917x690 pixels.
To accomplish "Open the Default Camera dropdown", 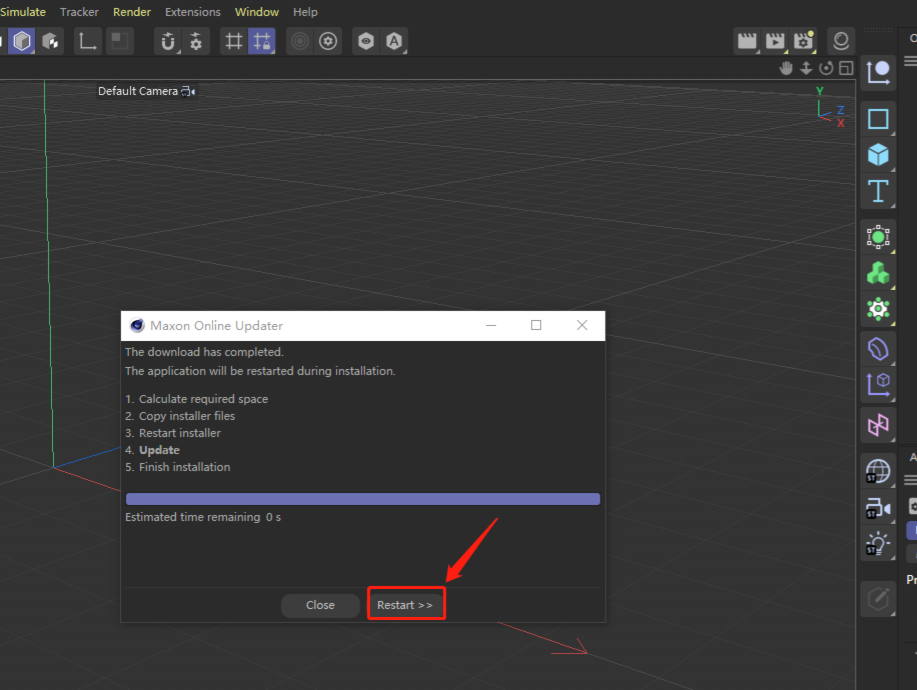I will (146, 91).
